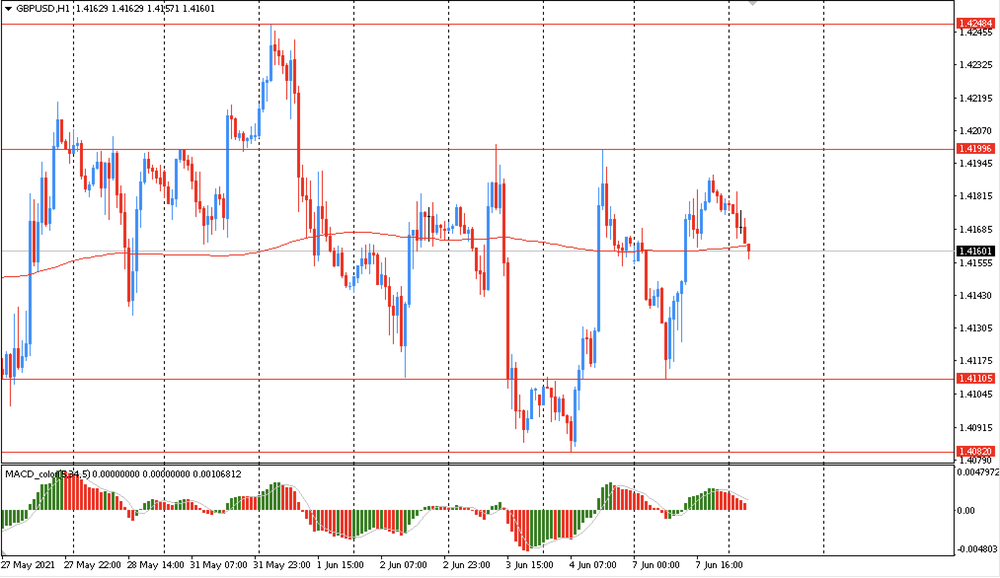Select the 1.41105 red price label
Viewport: 1000px width, 578px height.
(974, 379)
